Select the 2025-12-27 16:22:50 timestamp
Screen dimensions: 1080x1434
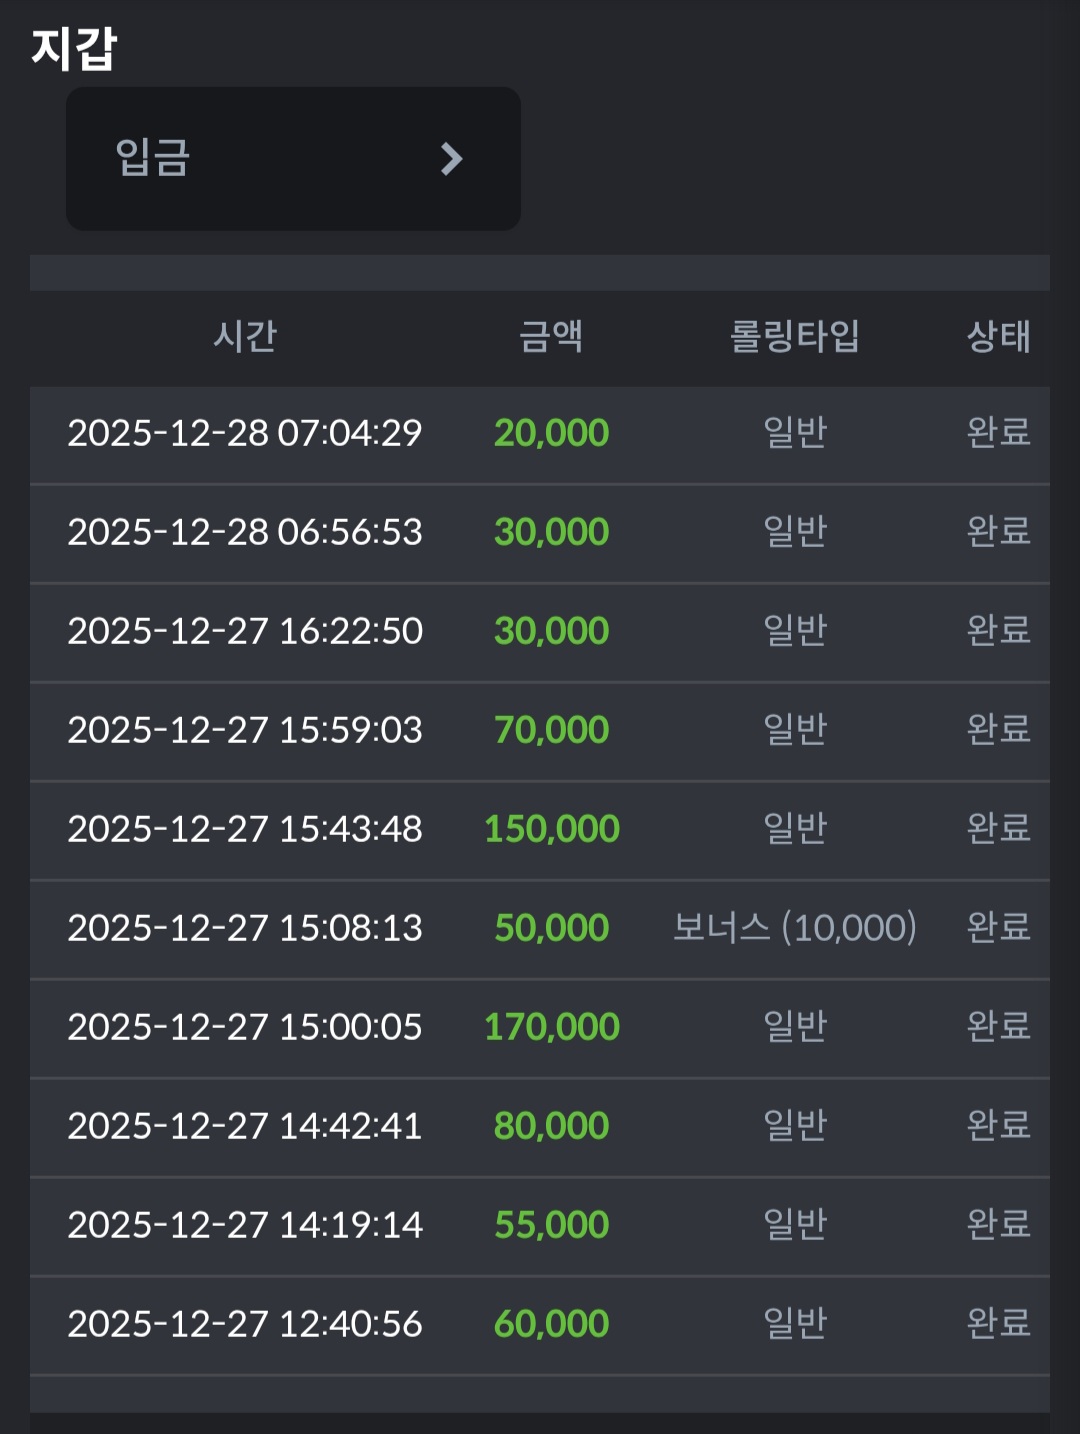(245, 631)
